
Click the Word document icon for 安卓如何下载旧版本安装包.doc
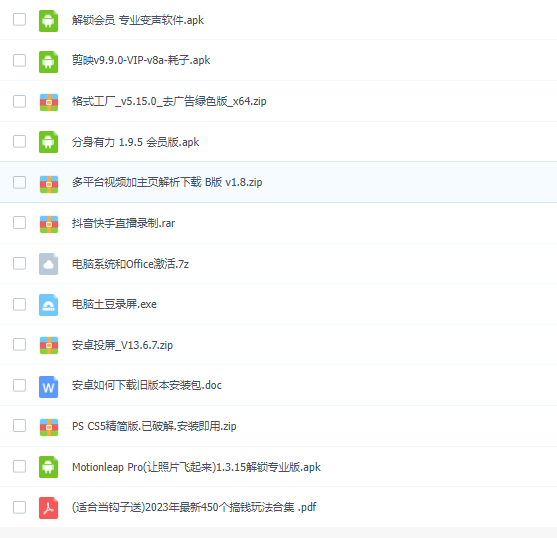48,387
